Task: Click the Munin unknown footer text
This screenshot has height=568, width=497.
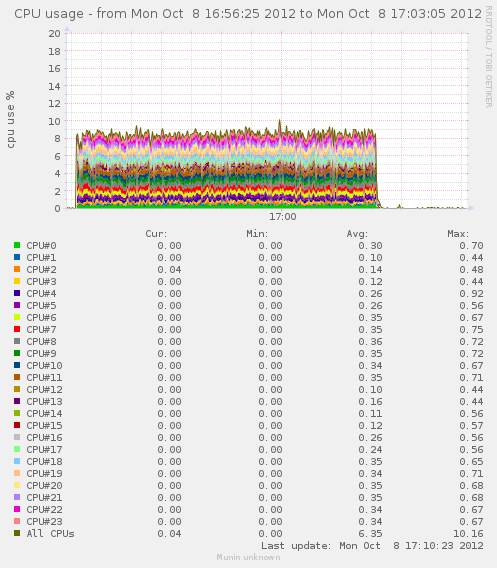Action: coord(248,557)
